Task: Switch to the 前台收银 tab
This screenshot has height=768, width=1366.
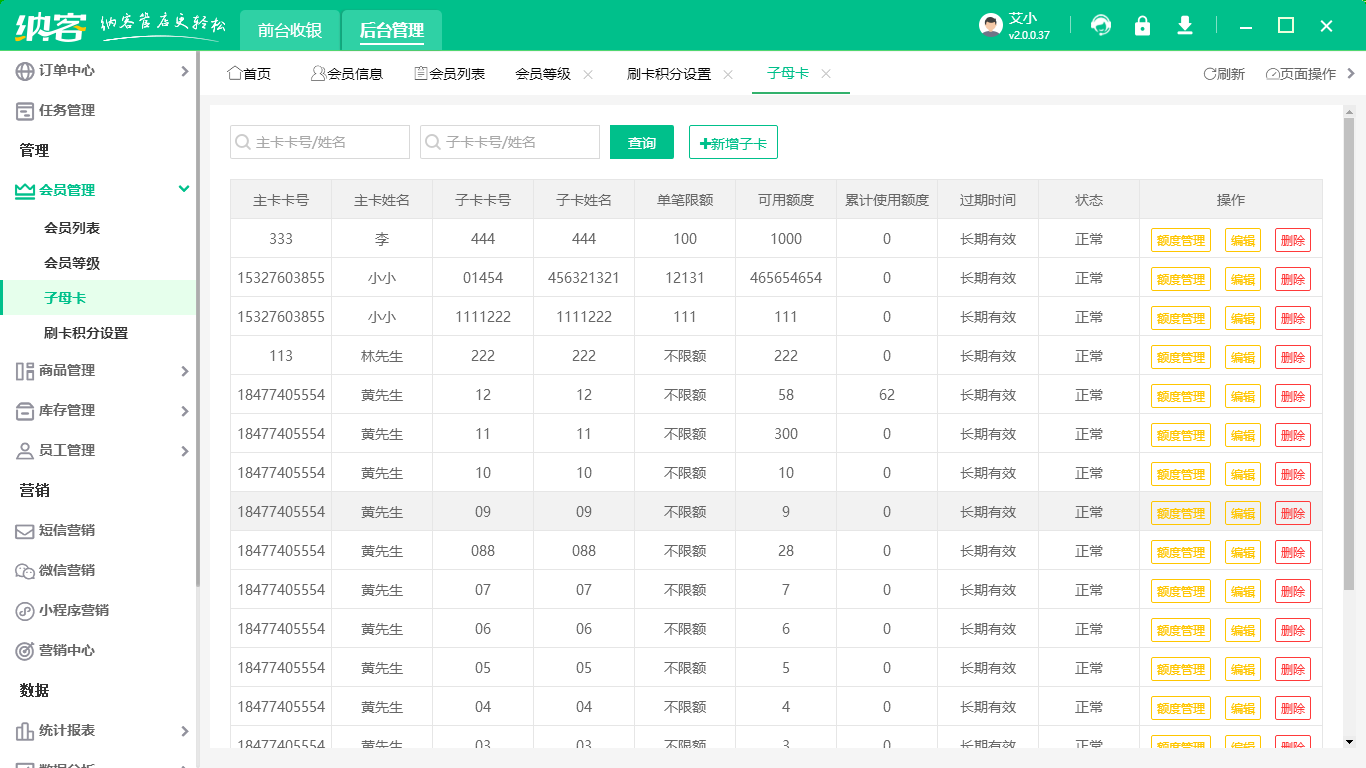Action: 290,30
